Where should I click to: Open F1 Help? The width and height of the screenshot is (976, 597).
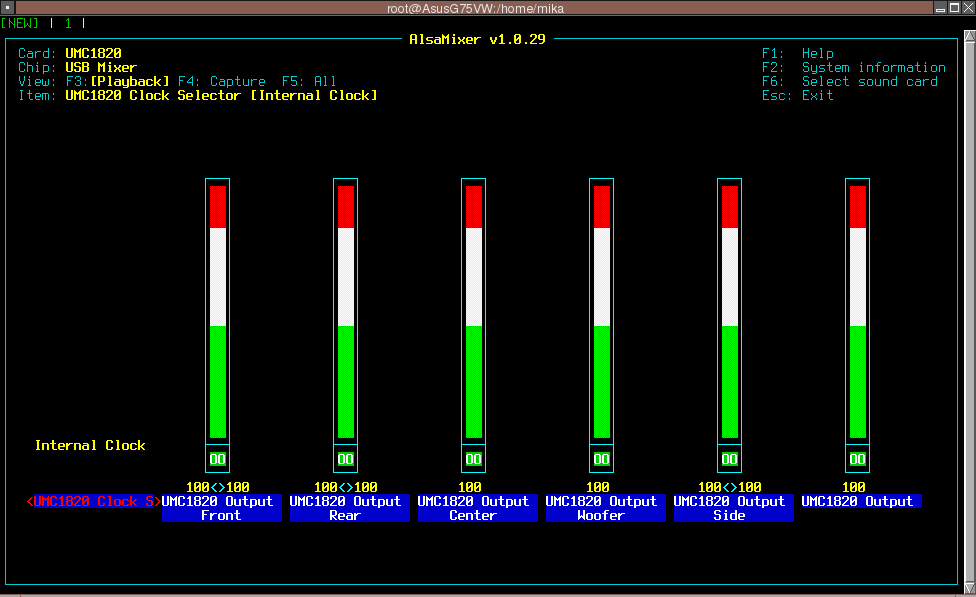798,54
